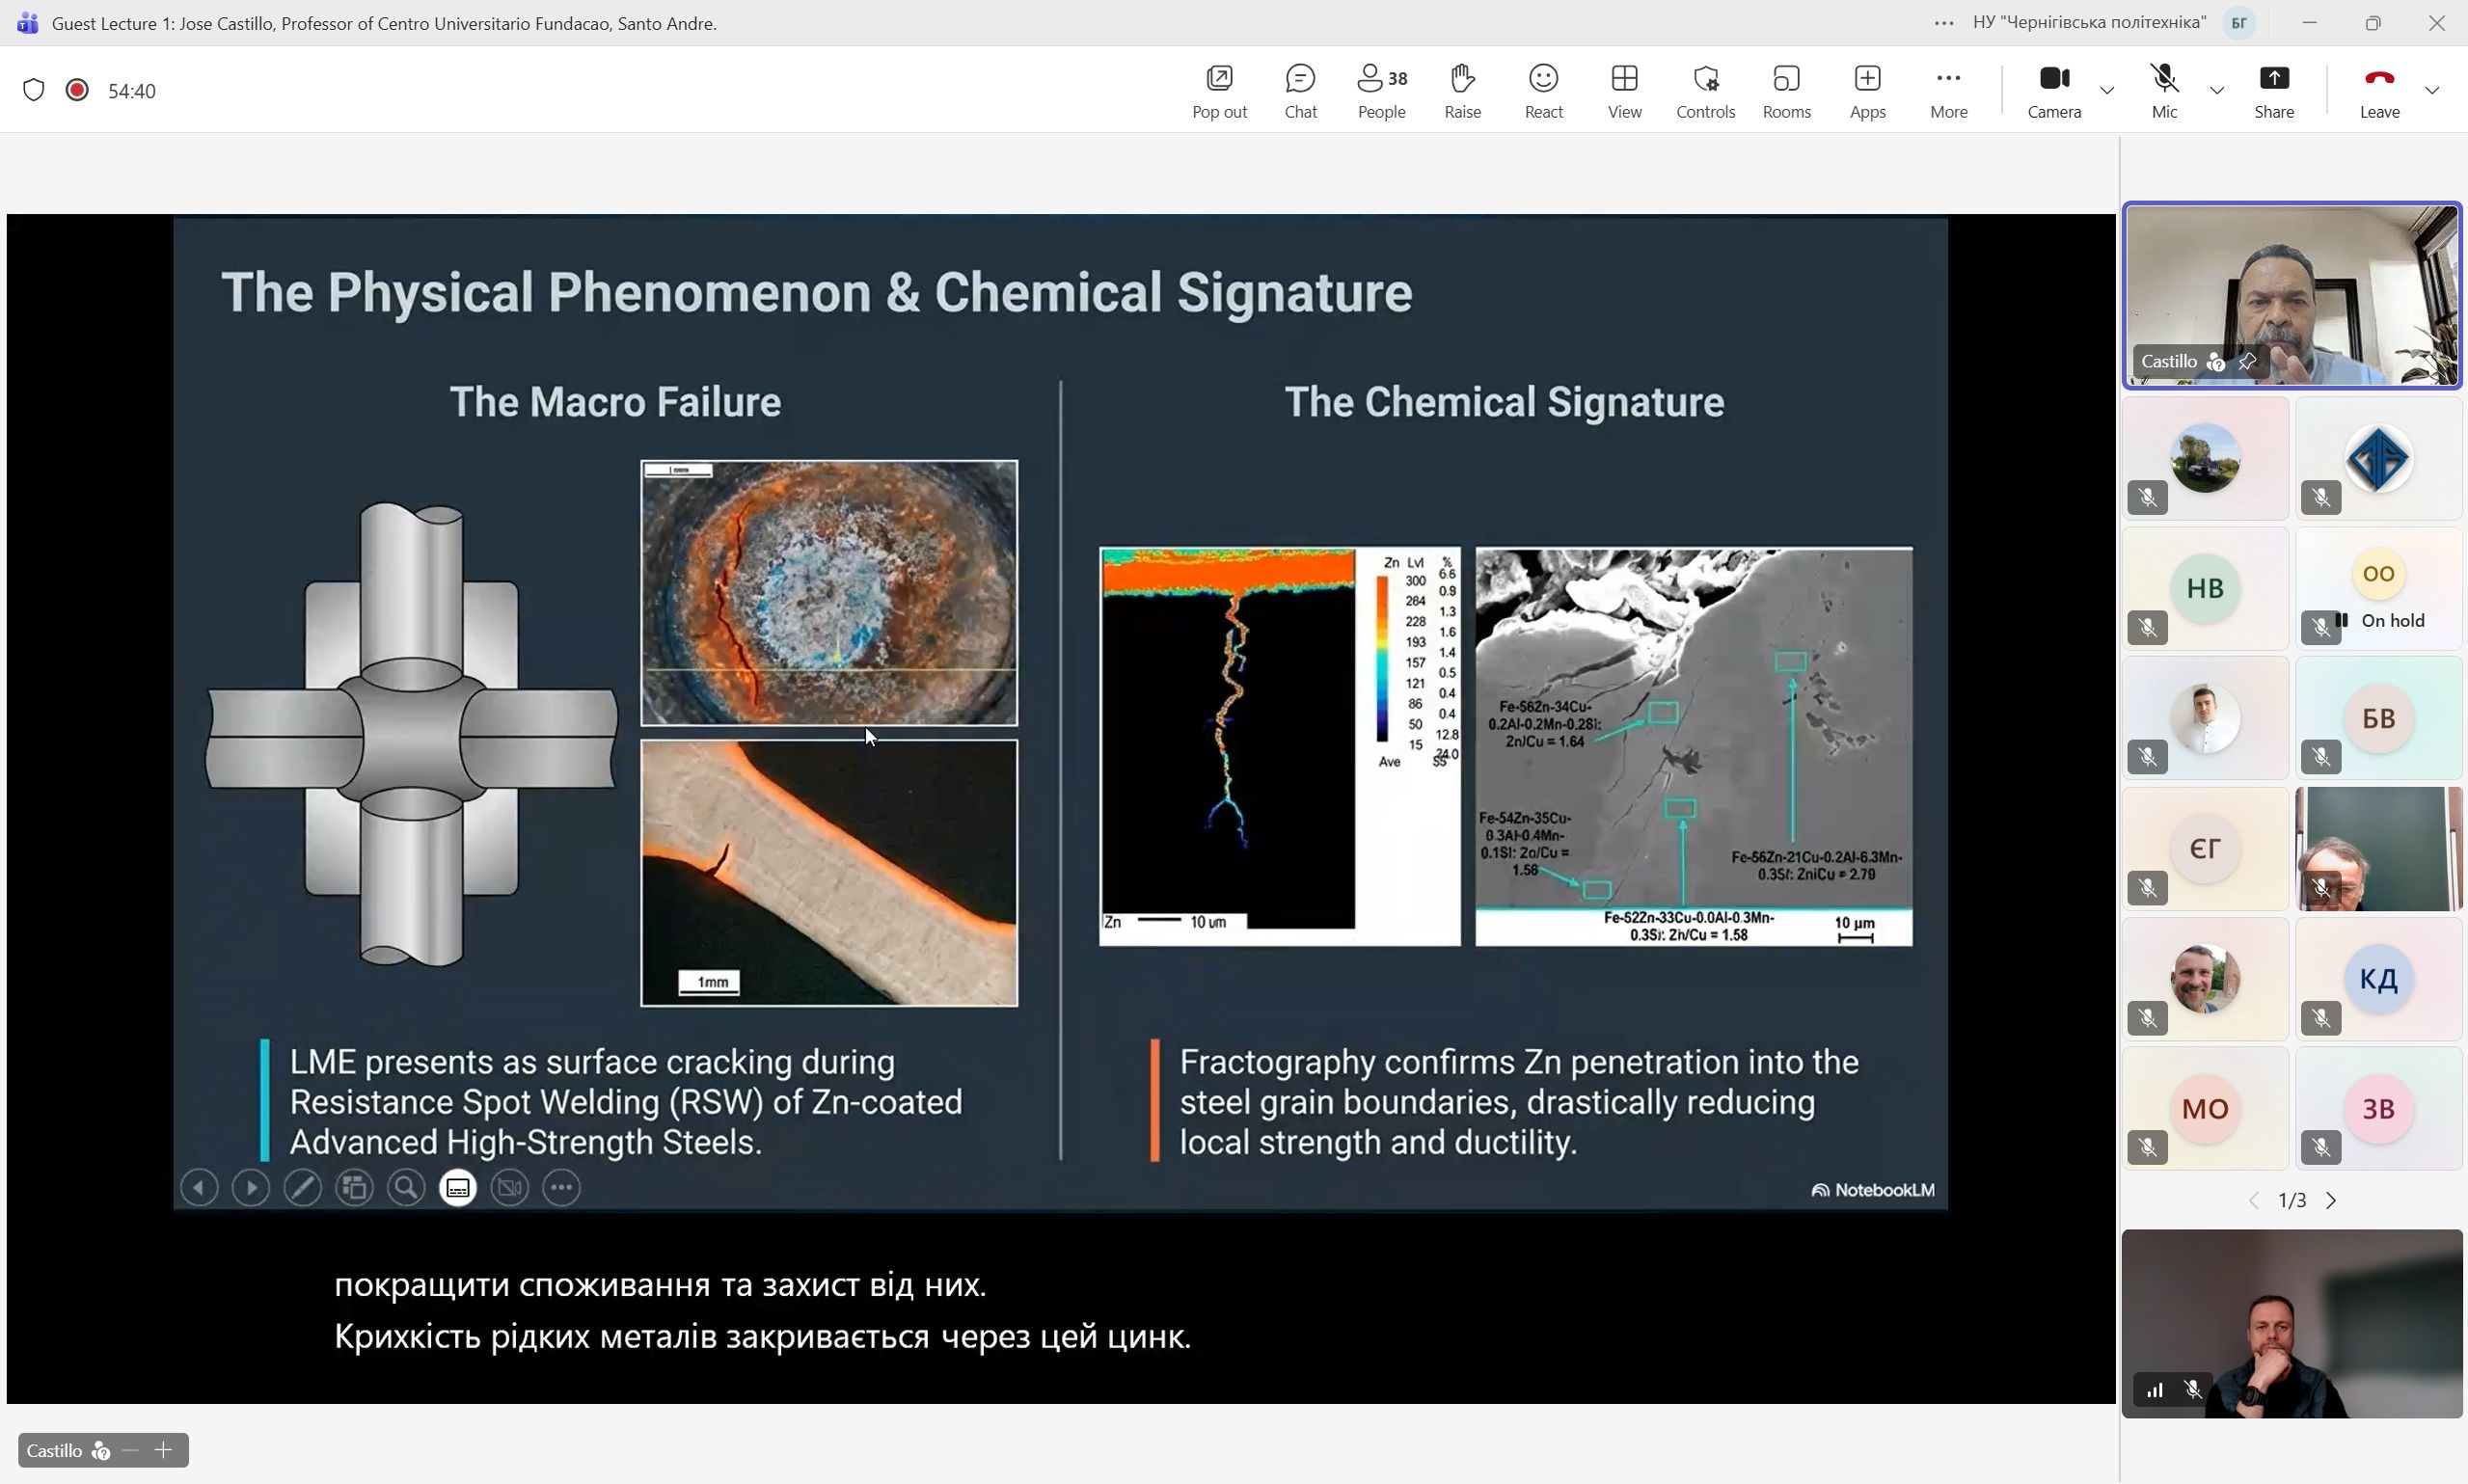Select Castillo's pinned video thumbnail

2291,295
